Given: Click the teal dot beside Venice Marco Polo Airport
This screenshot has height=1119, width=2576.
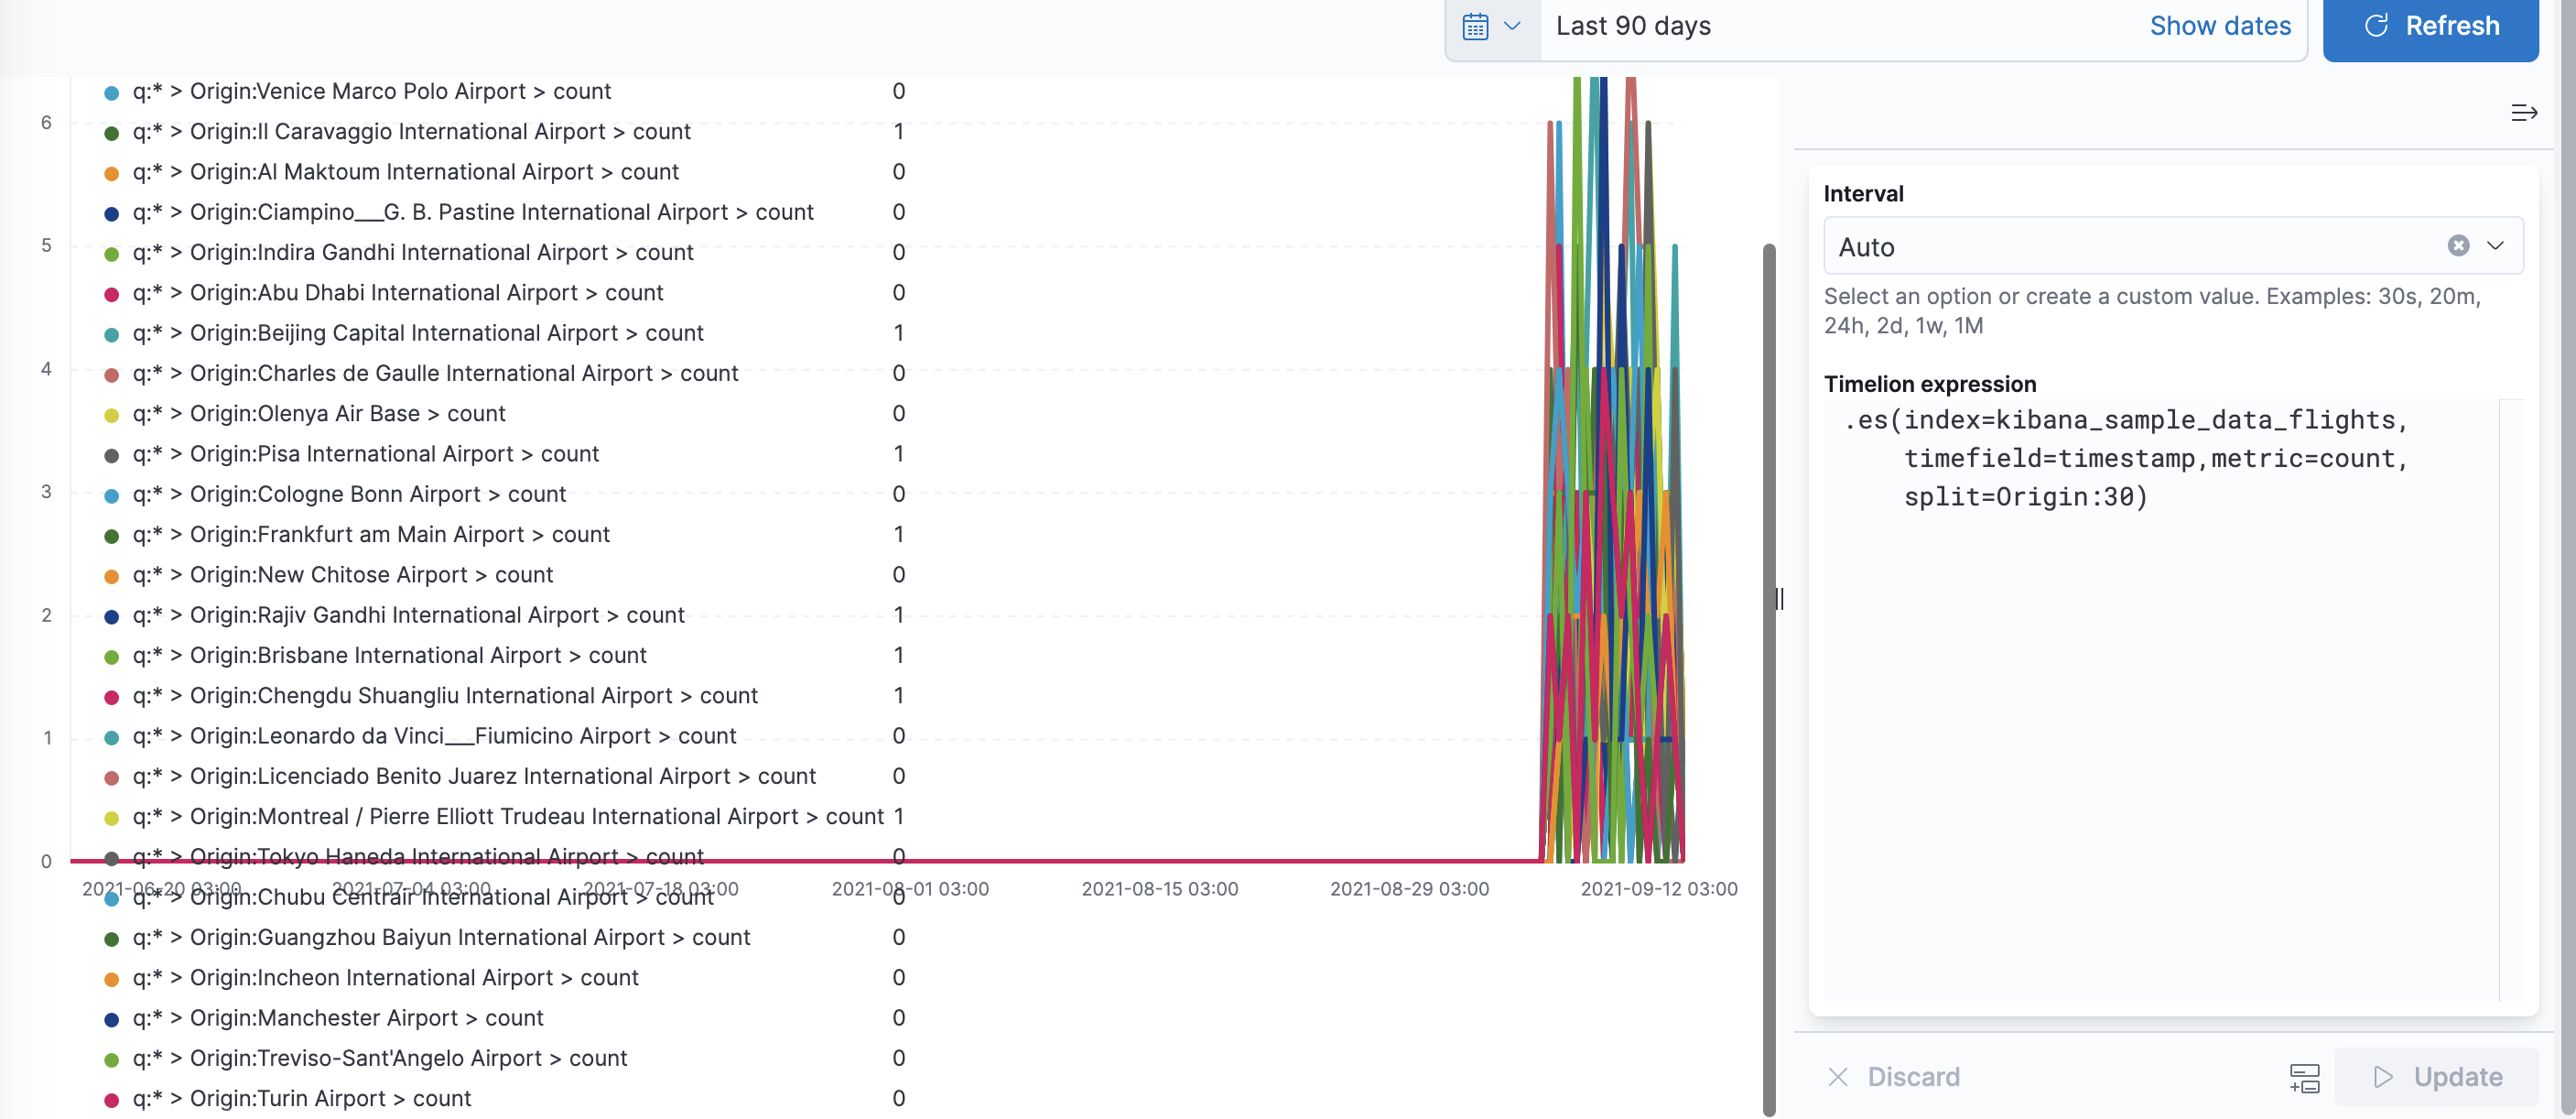Looking at the screenshot, I should pyautogui.click(x=110, y=91).
